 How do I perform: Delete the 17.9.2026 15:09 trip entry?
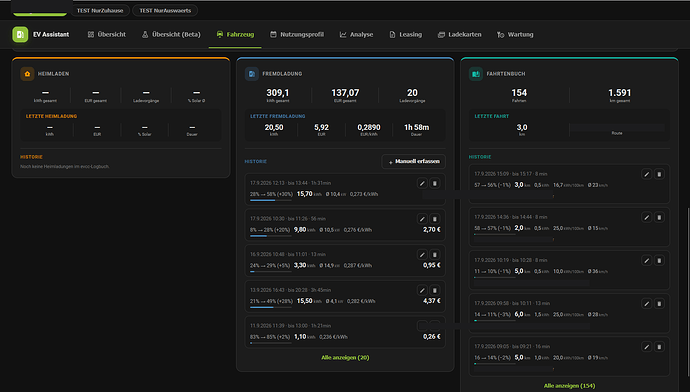point(659,174)
